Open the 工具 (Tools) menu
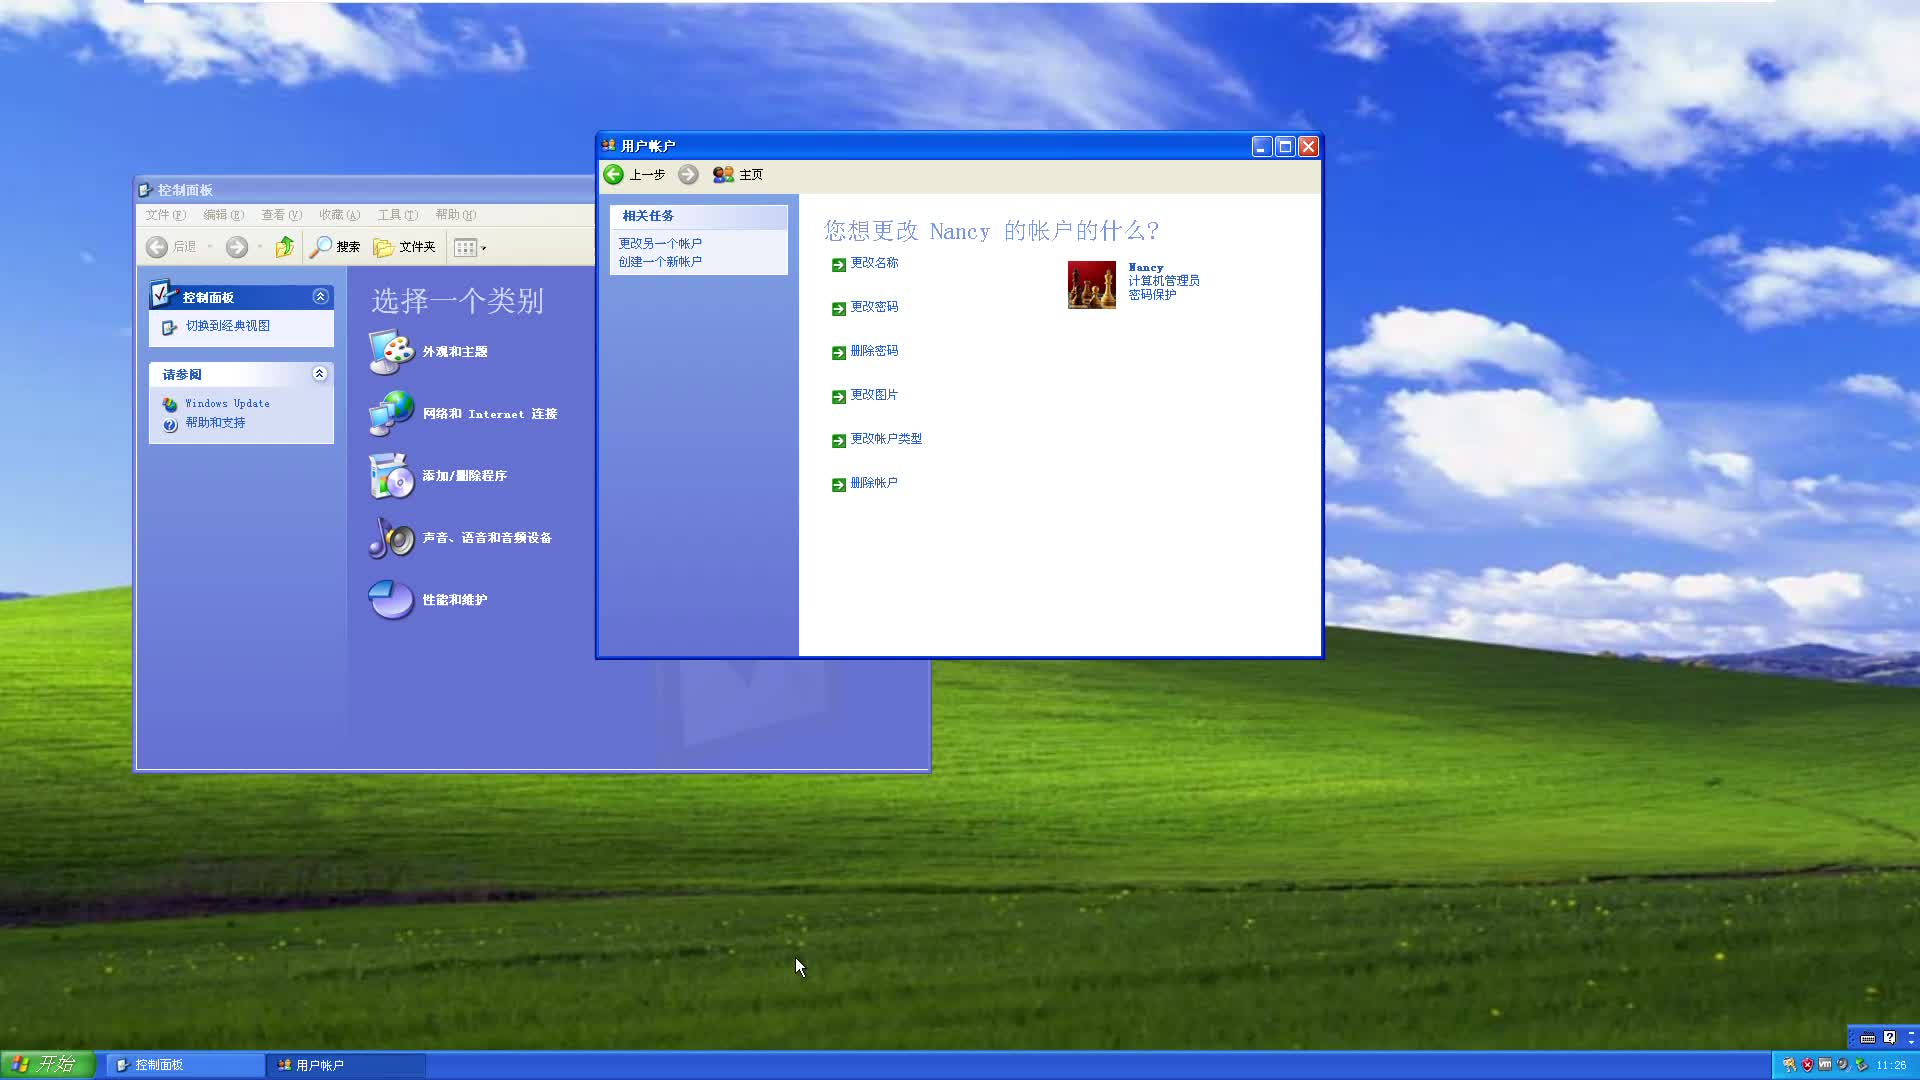Viewport: 1920px width, 1080px height. (x=397, y=215)
